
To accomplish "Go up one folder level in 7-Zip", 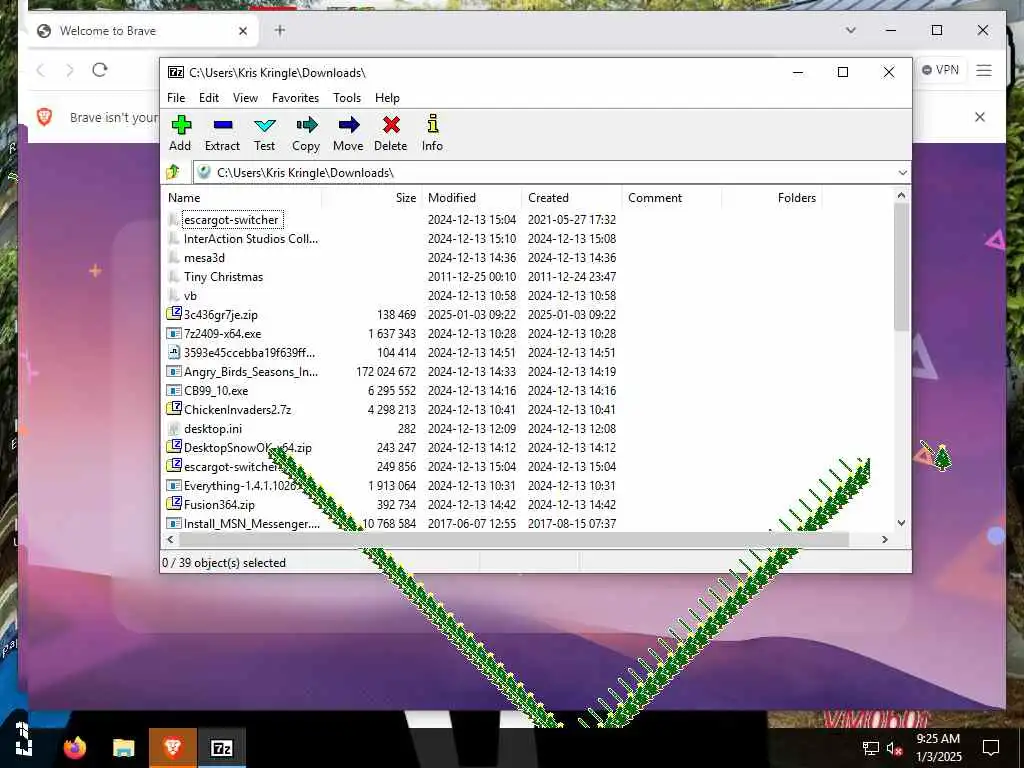I will coord(173,172).
